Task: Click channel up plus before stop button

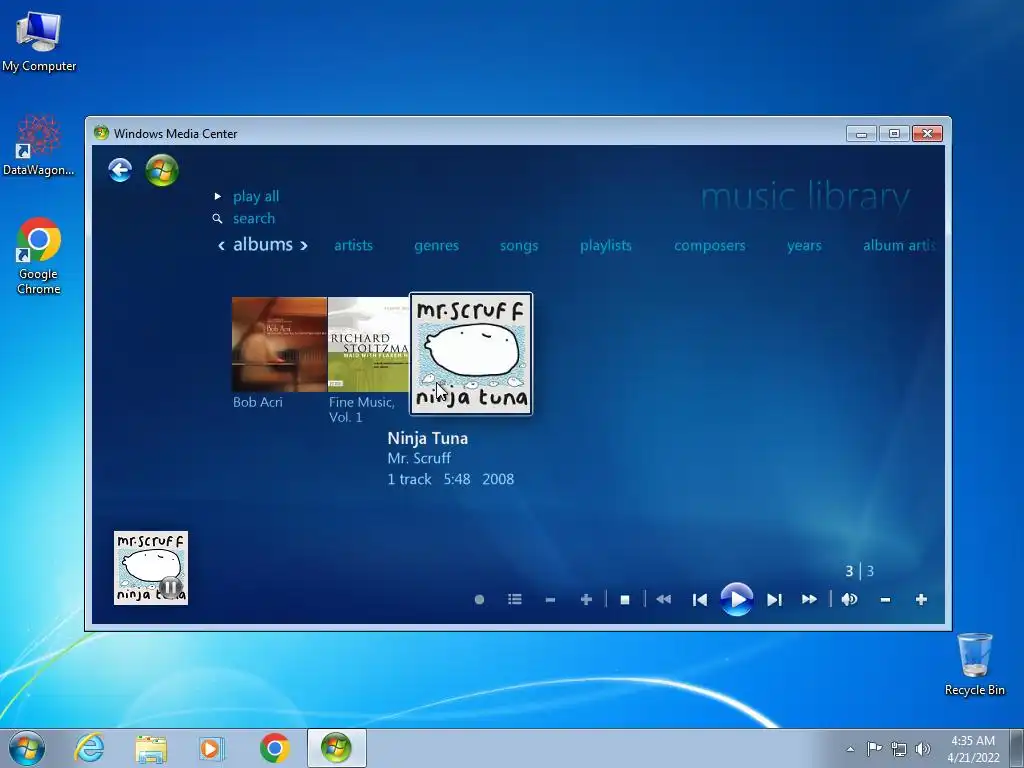Action: (x=586, y=599)
